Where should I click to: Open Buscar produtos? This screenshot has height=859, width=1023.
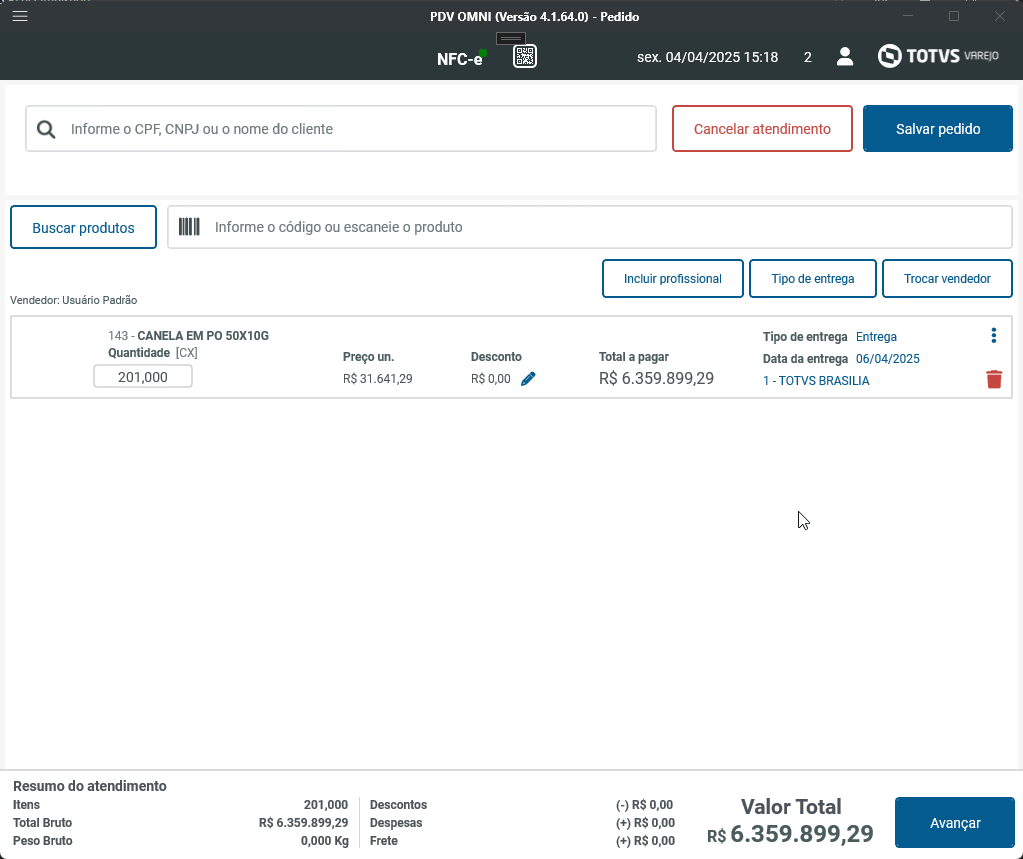[x=84, y=227]
